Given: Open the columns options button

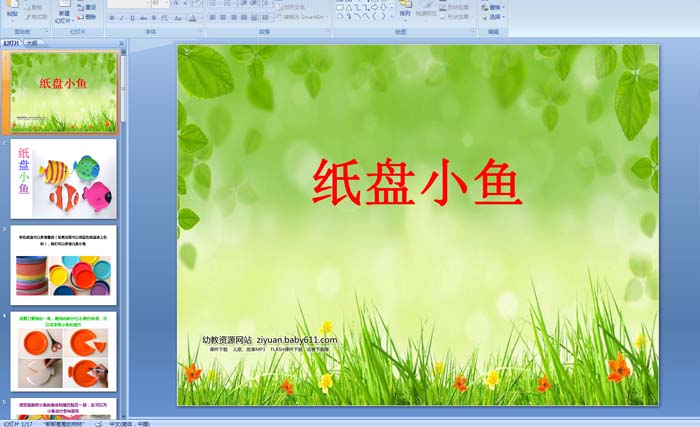Looking at the screenshot, I should point(266,17).
